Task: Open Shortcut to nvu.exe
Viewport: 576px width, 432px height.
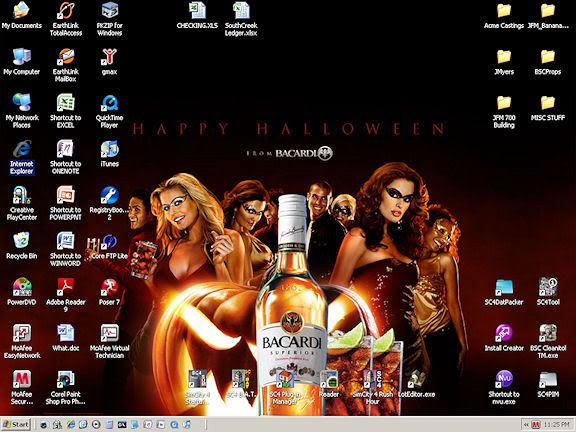Action: coord(504,388)
